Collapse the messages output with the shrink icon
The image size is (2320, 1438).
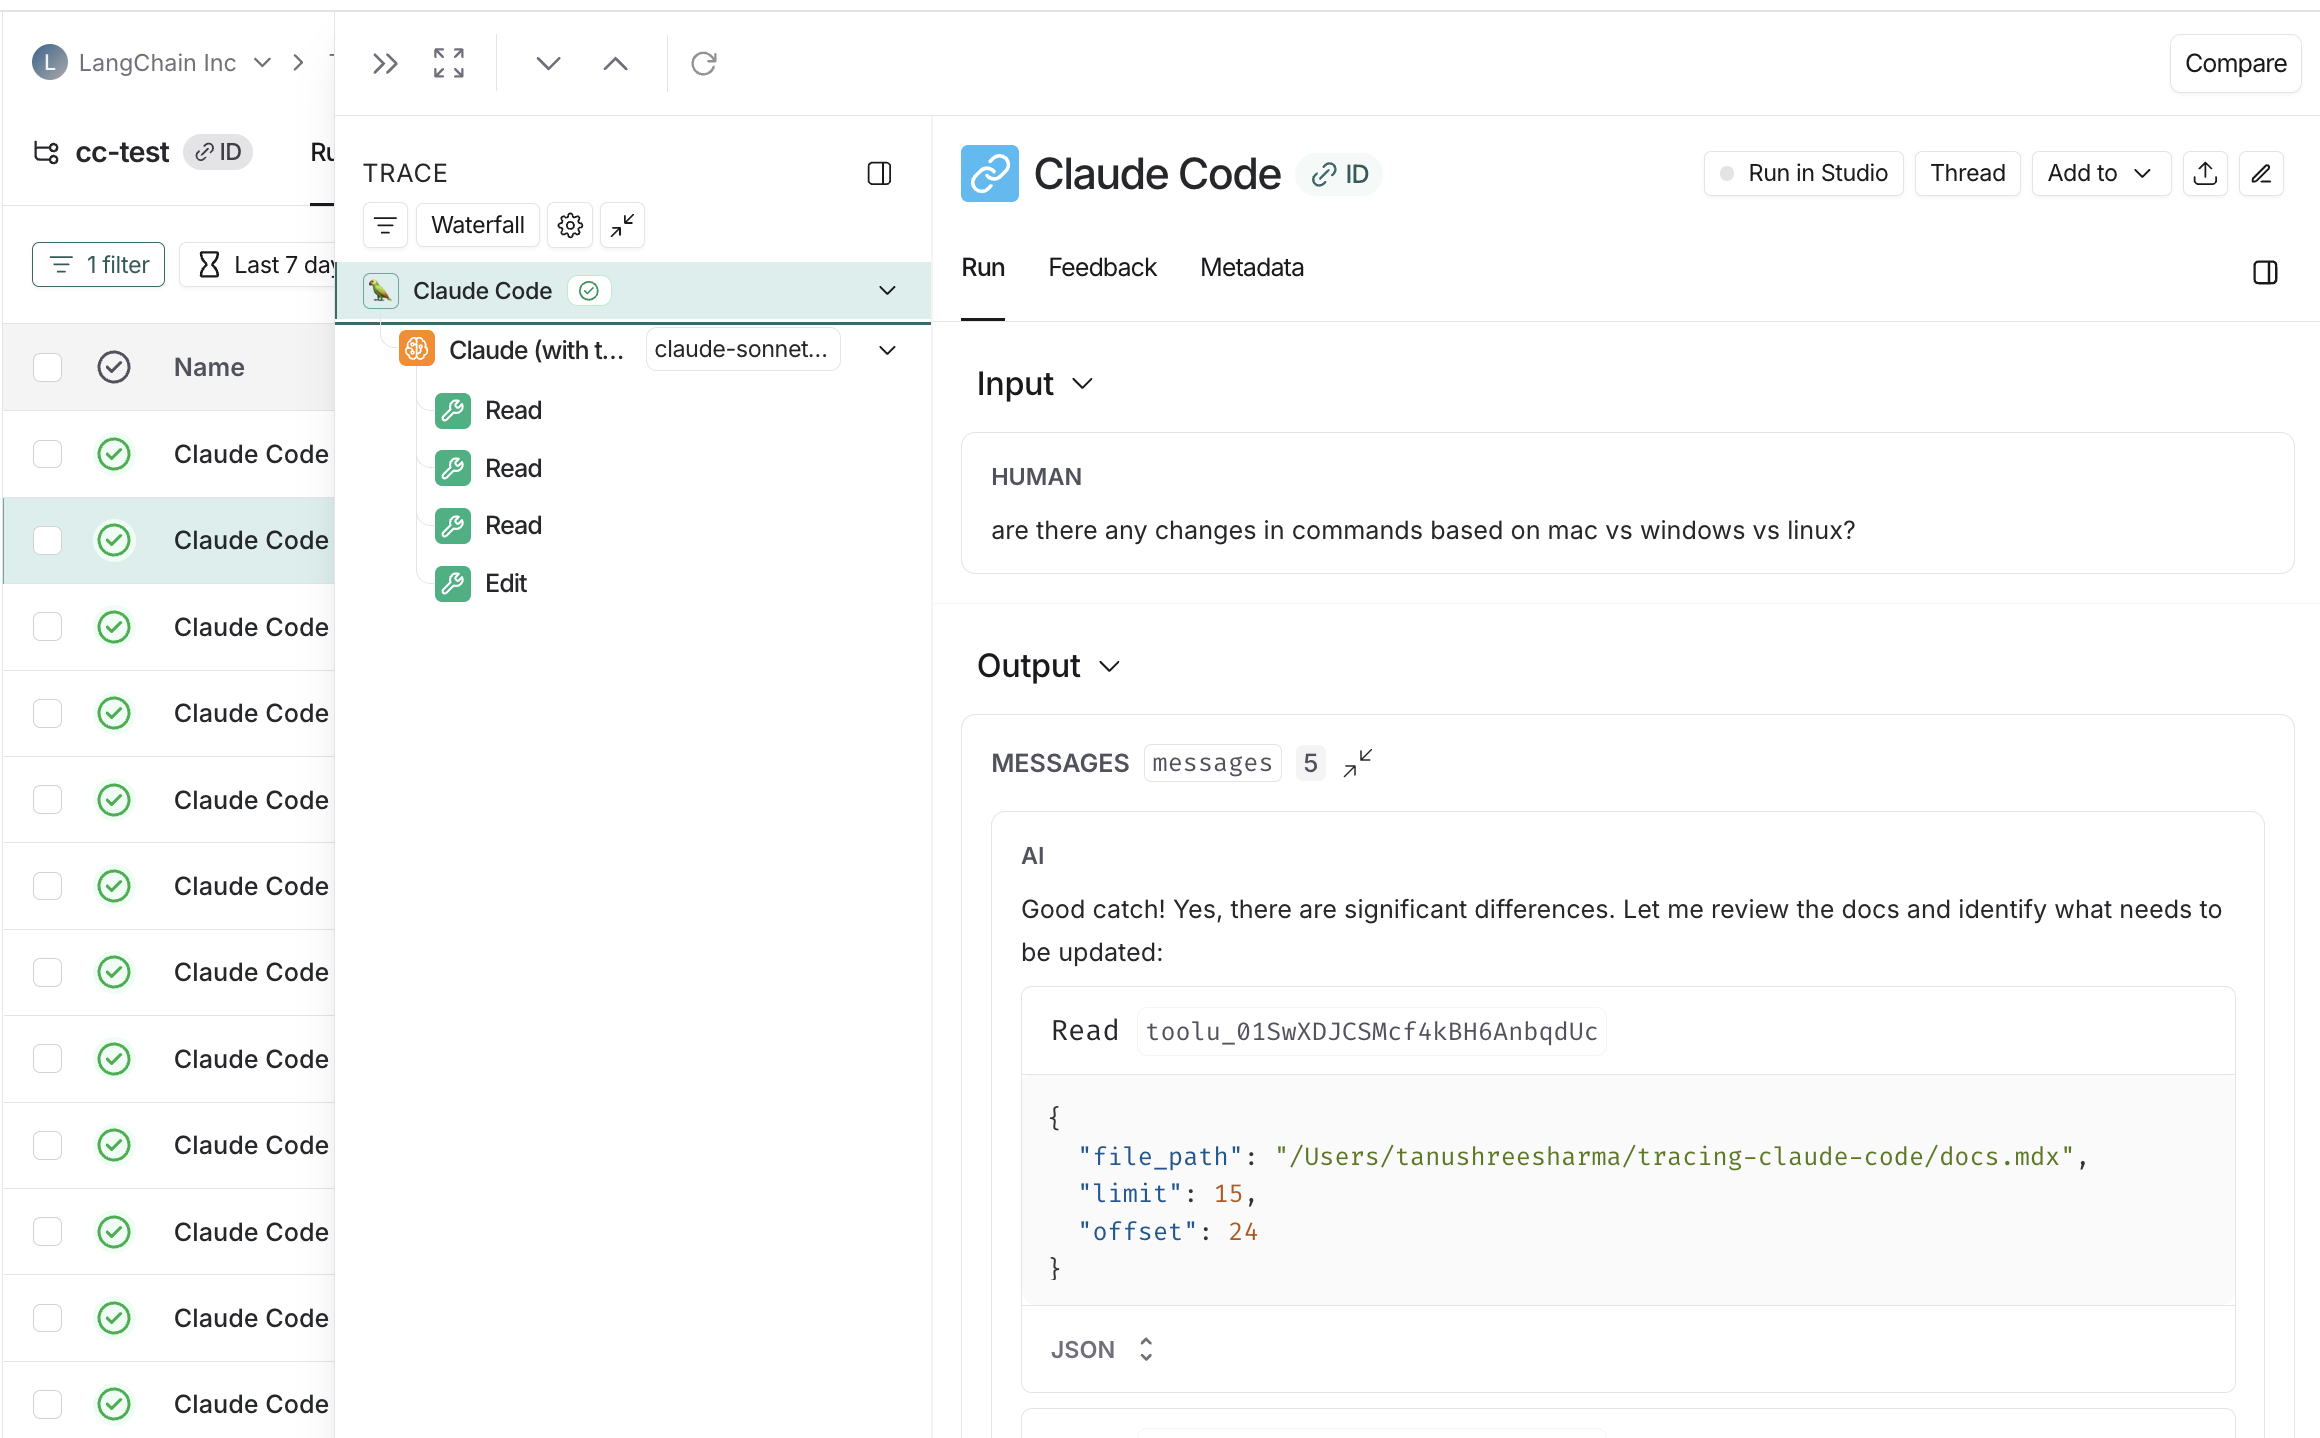point(1357,763)
